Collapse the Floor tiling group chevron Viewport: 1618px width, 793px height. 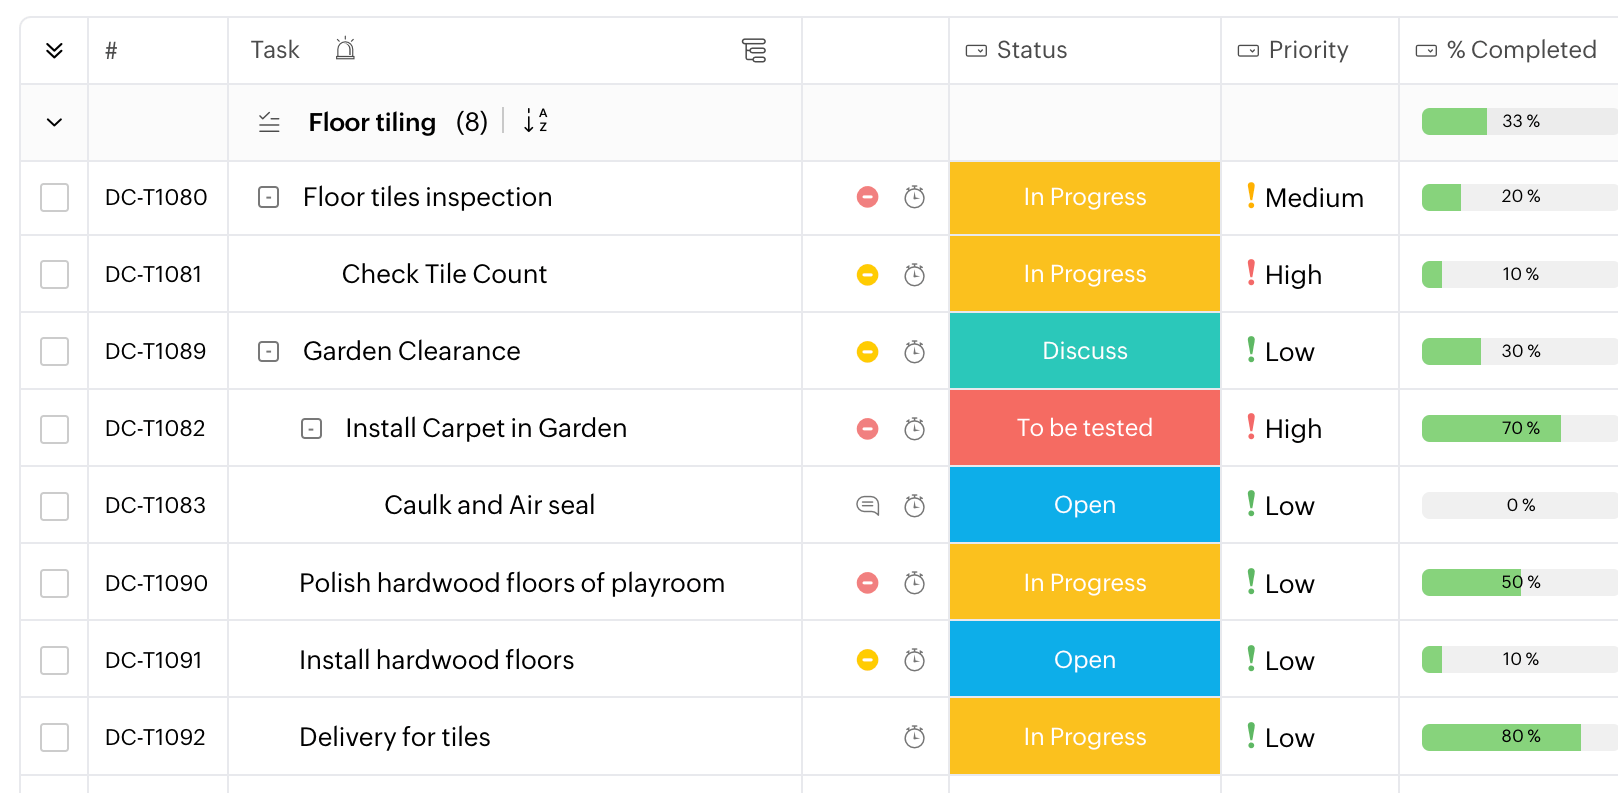click(x=54, y=122)
